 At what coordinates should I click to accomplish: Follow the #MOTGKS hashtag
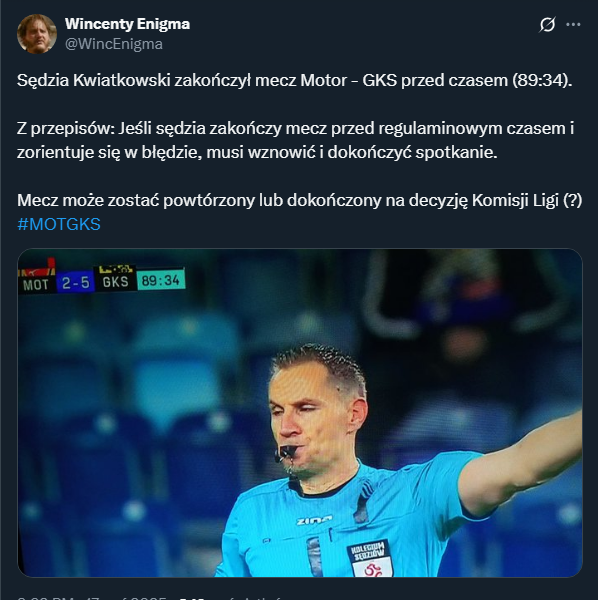pyautogui.click(x=59, y=224)
